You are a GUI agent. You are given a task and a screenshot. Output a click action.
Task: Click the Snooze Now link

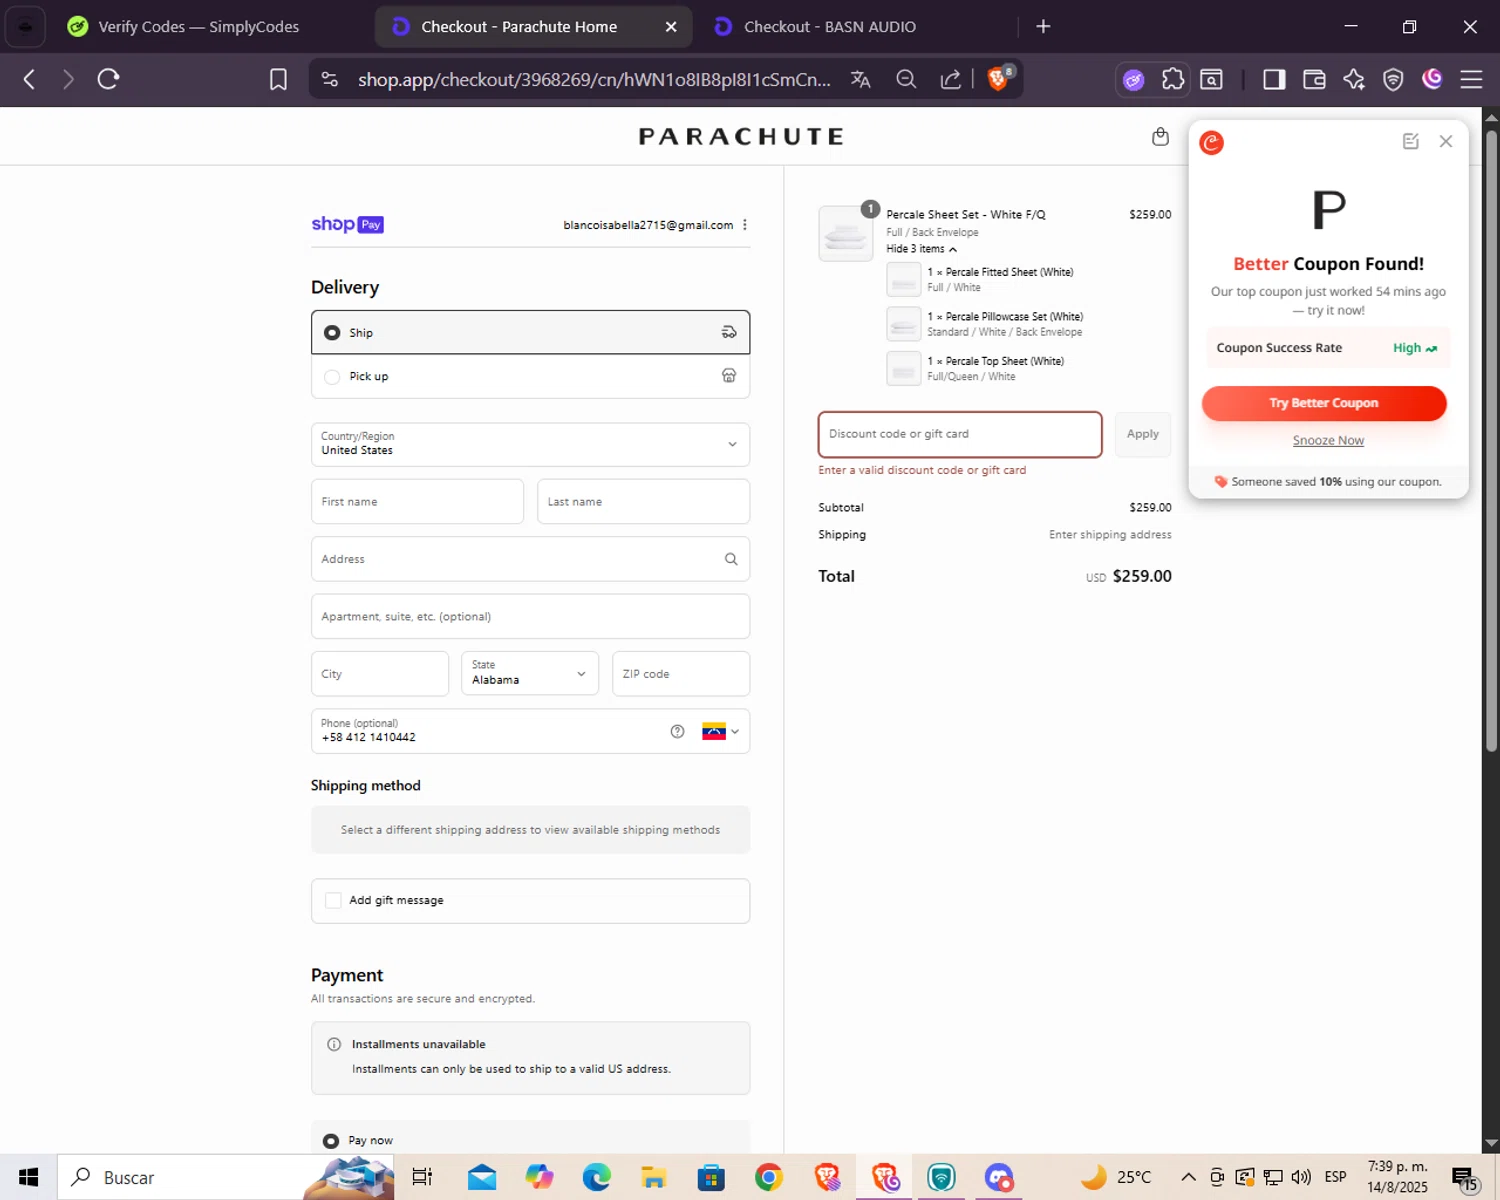tap(1328, 440)
